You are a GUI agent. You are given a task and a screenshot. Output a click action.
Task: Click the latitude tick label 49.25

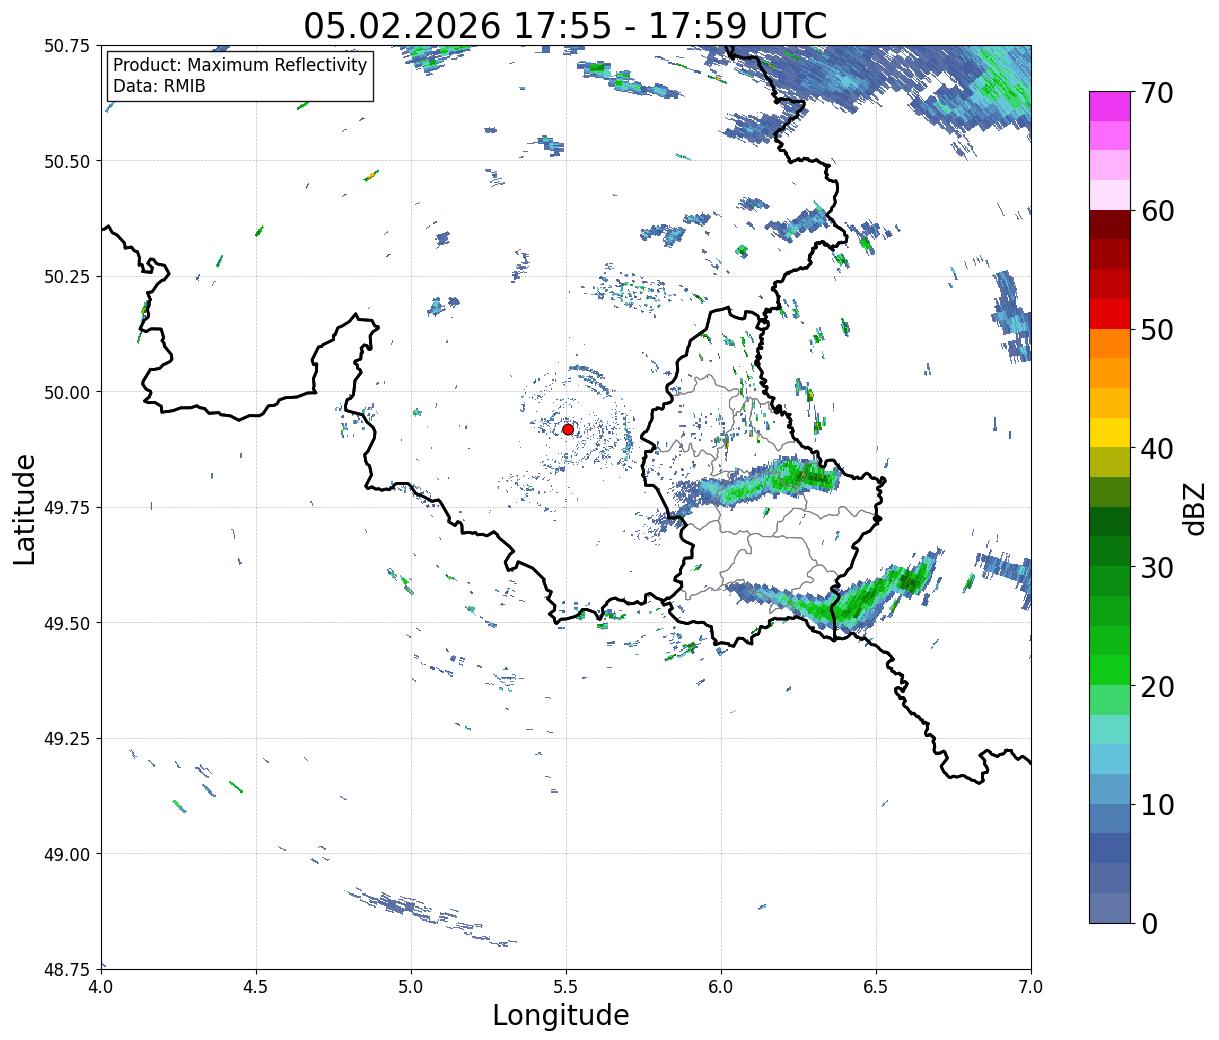coord(68,739)
